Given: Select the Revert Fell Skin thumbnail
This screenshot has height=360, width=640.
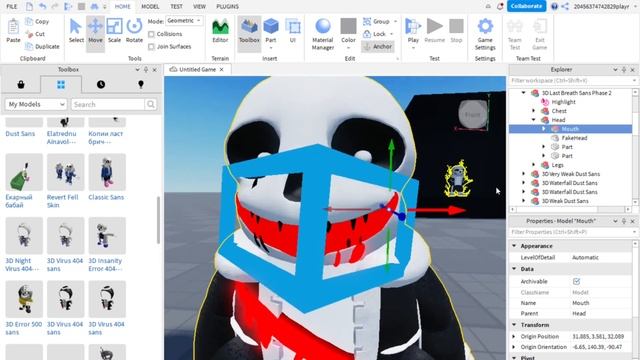Looking at the screenshot, I should point(65,172).
